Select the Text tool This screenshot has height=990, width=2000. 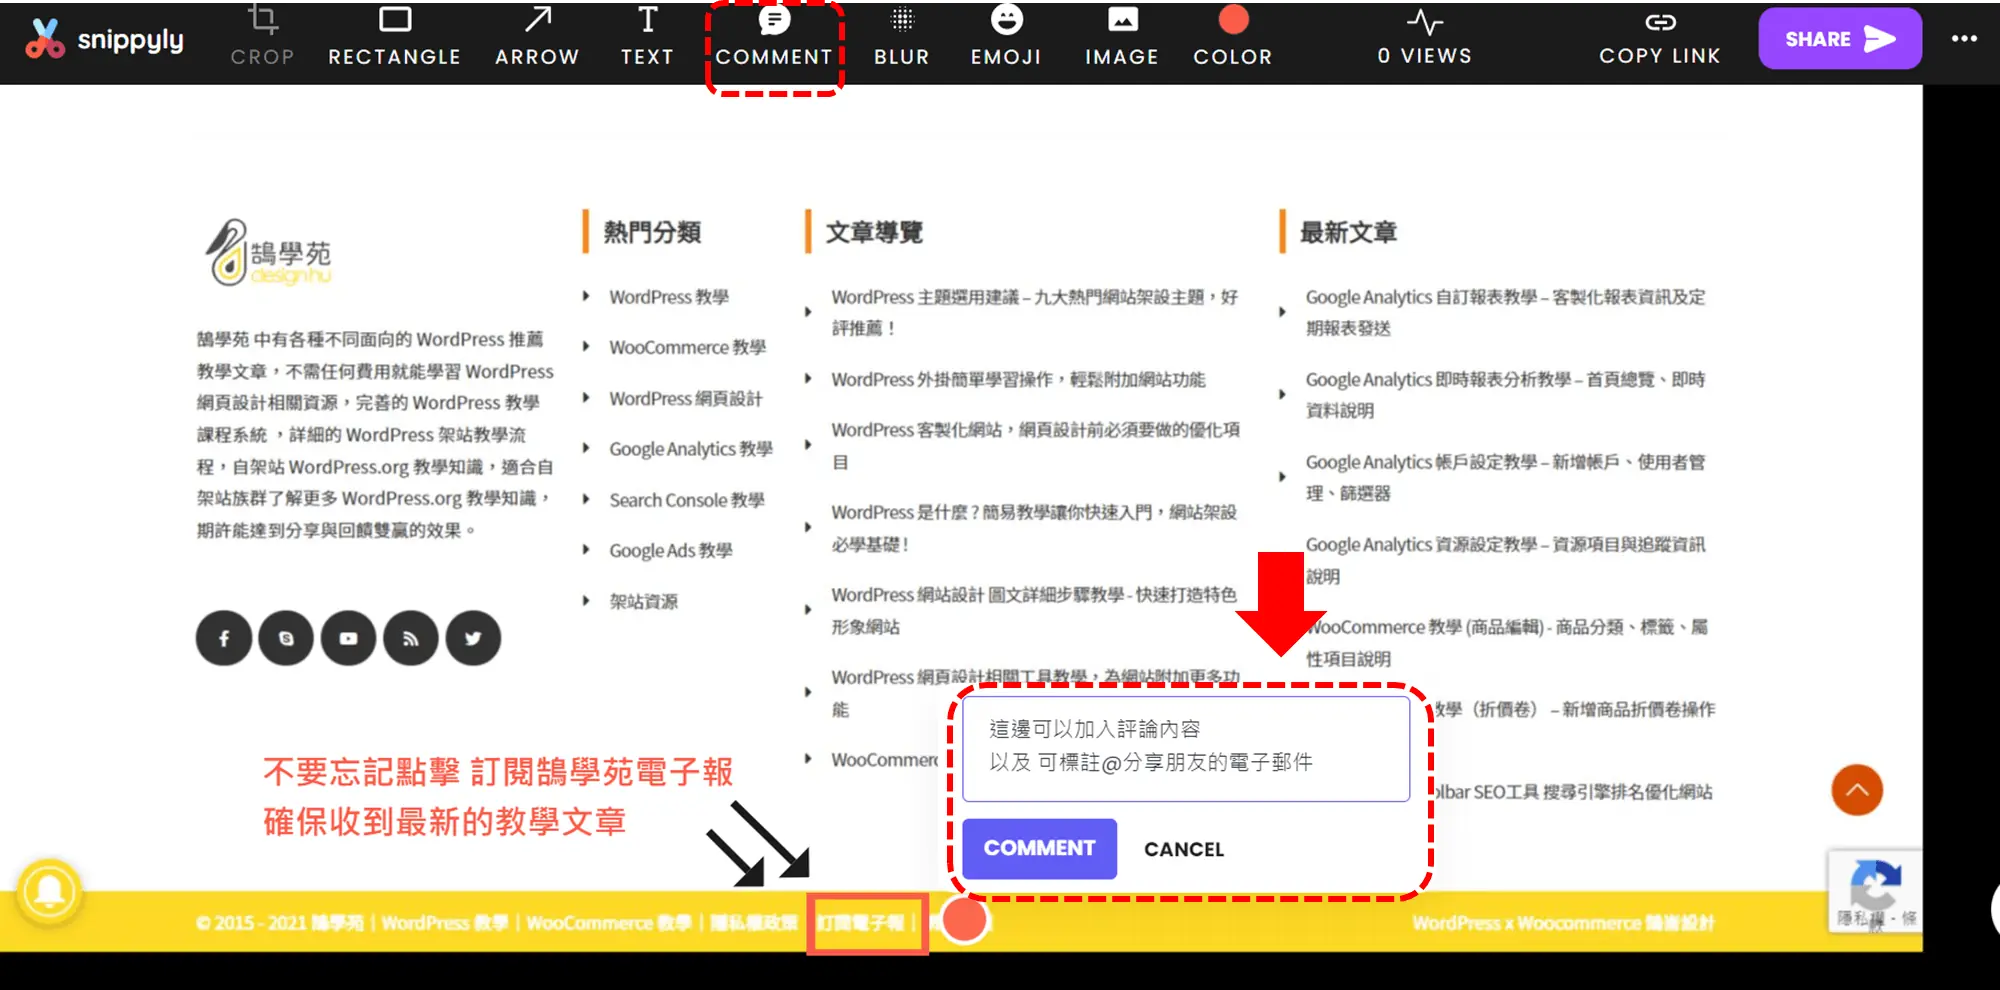tap(647, 35)
